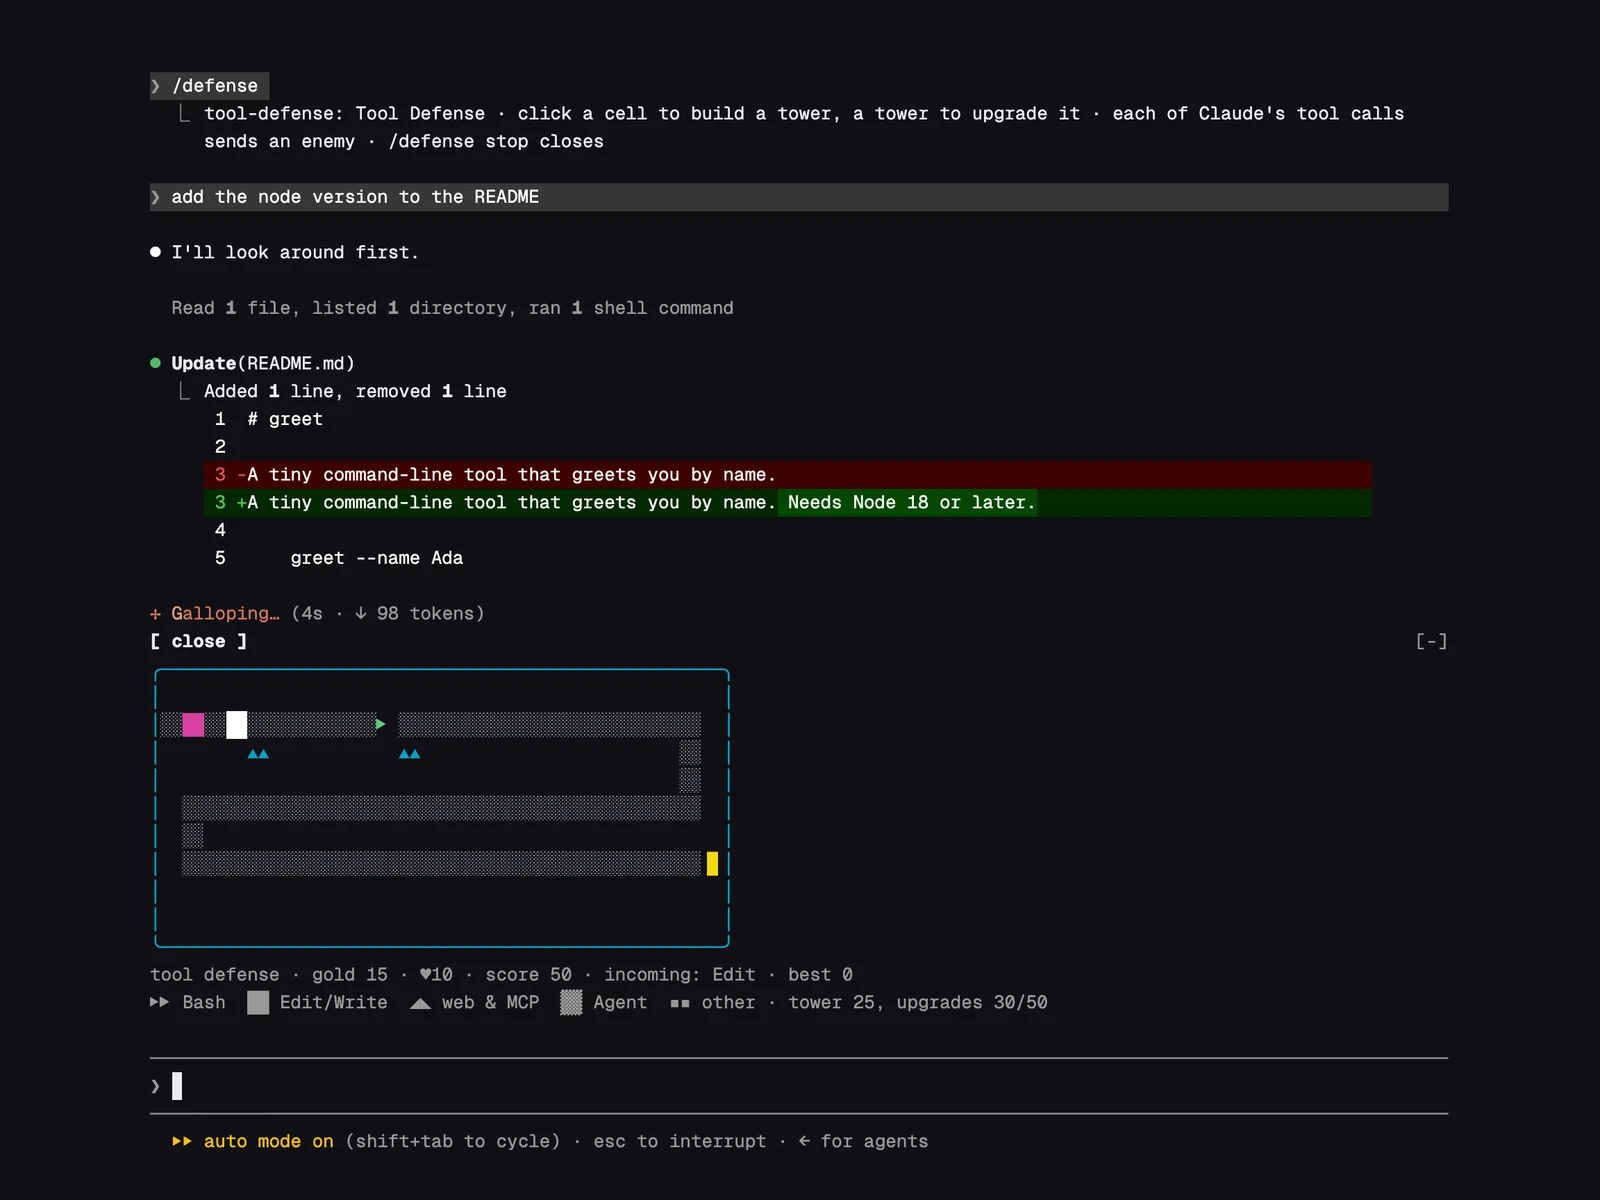The height and width of the screenshot is (1200, 1600).
Task: Click 'esc to interrupt' hint
Action: 680,1141
